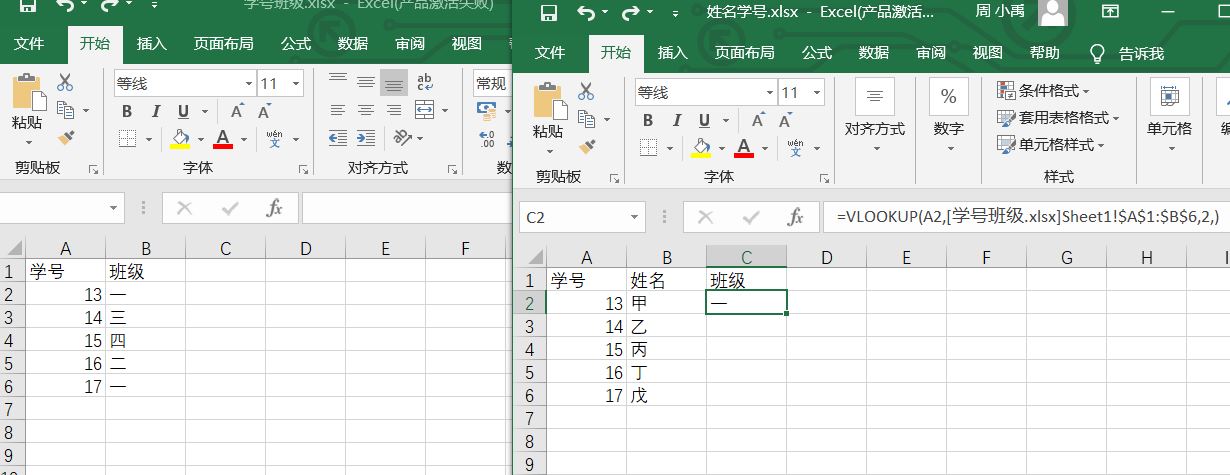Screen dimensions: 1230x475
Task: Click the borders icon in 姓名学号 window
Action: click(648, 148)
